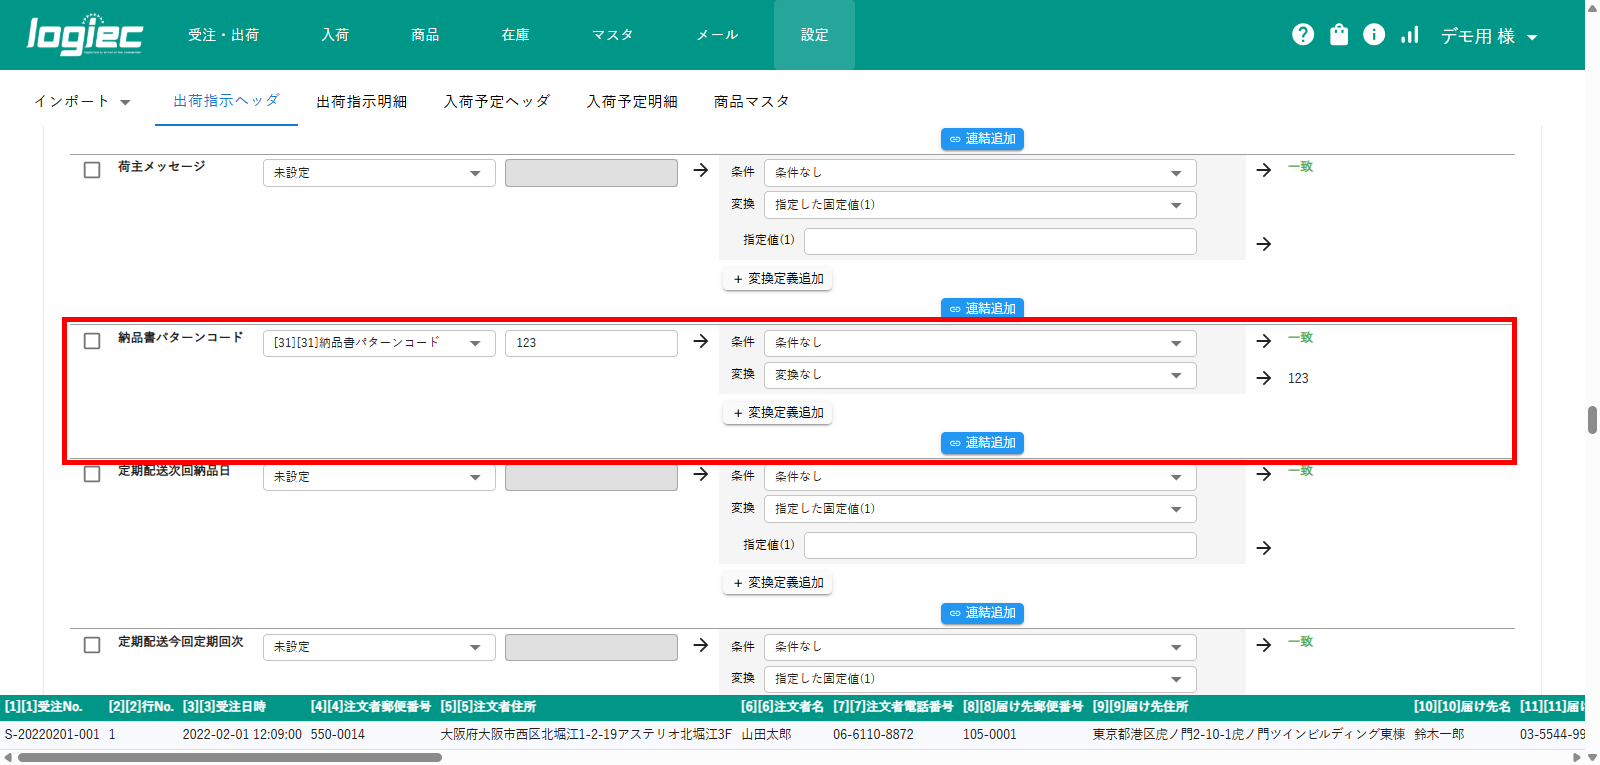Open the 在庫 menu

(x=515, y=35)
